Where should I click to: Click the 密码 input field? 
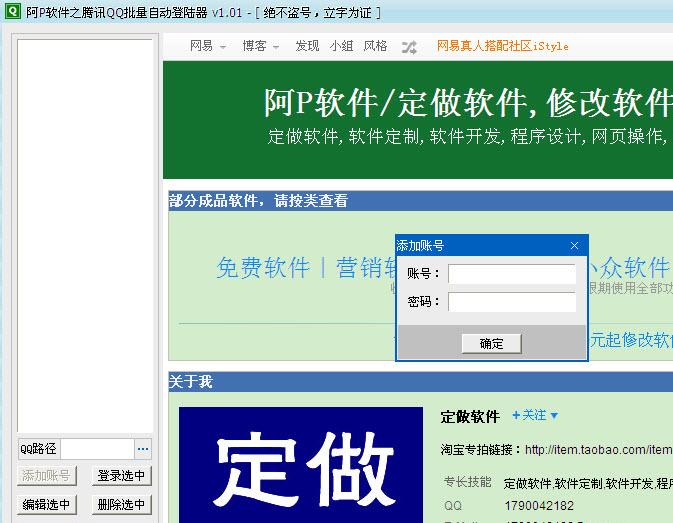click(x=511, y=302)
